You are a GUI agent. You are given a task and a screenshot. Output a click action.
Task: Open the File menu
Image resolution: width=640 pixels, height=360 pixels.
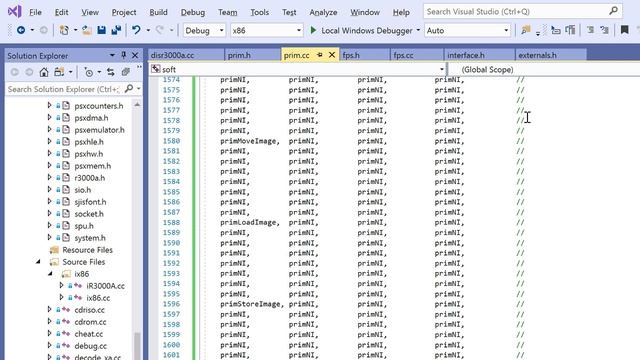pyautogui.click(x=35, y=12)
